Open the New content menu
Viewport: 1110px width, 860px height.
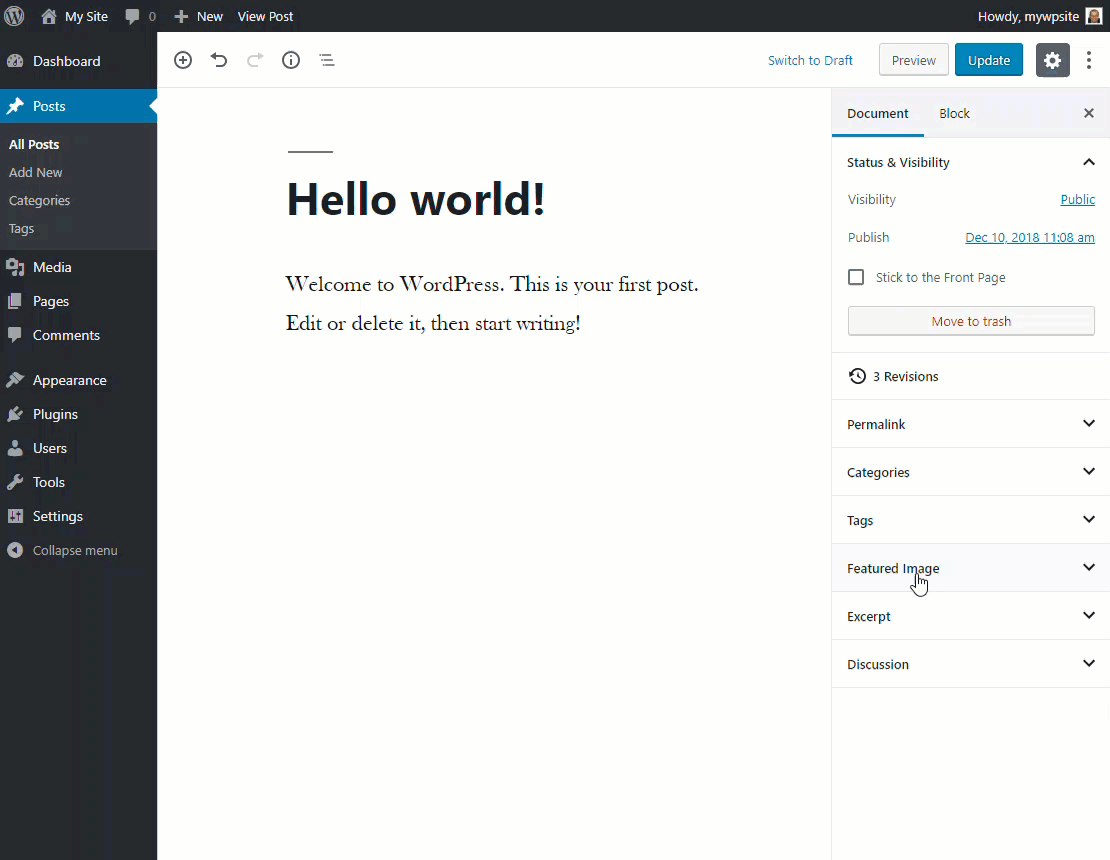pos(198,16)
